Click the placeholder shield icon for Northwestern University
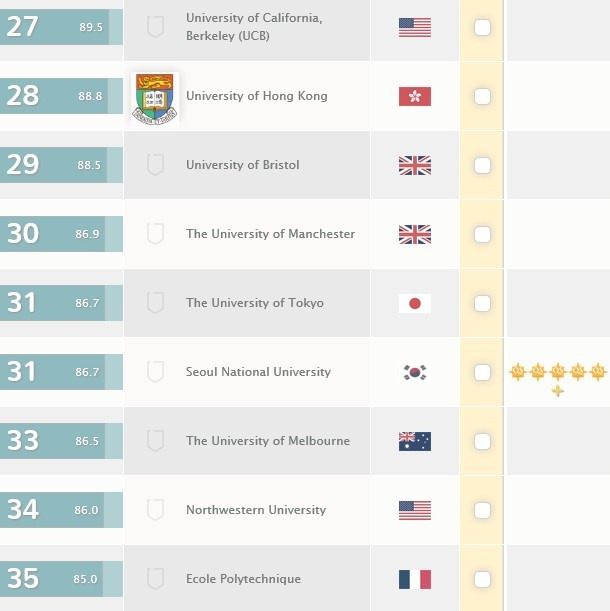Image resolution: width=610 pixels, height=611 pixels. 155,510
